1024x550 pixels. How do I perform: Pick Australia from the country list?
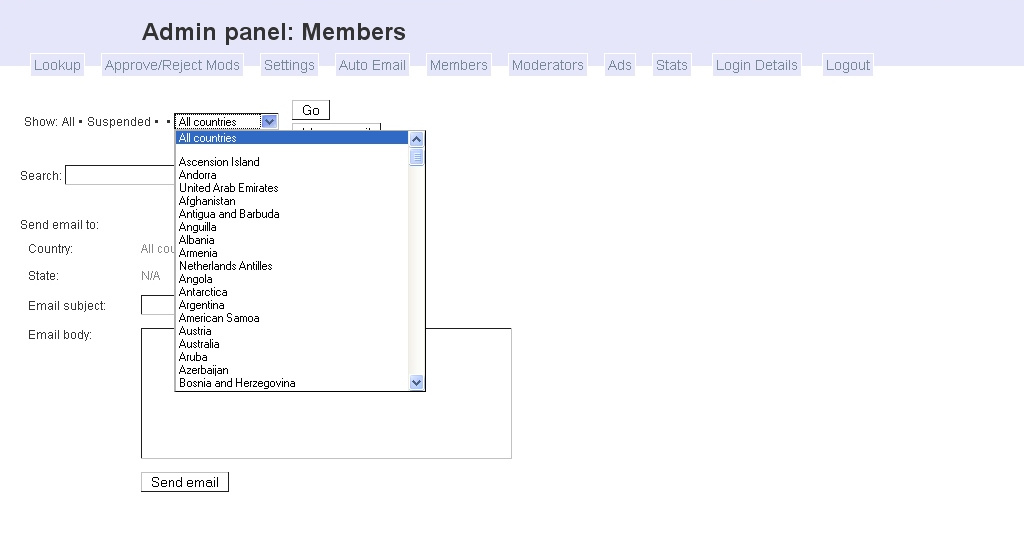[199, 344]
